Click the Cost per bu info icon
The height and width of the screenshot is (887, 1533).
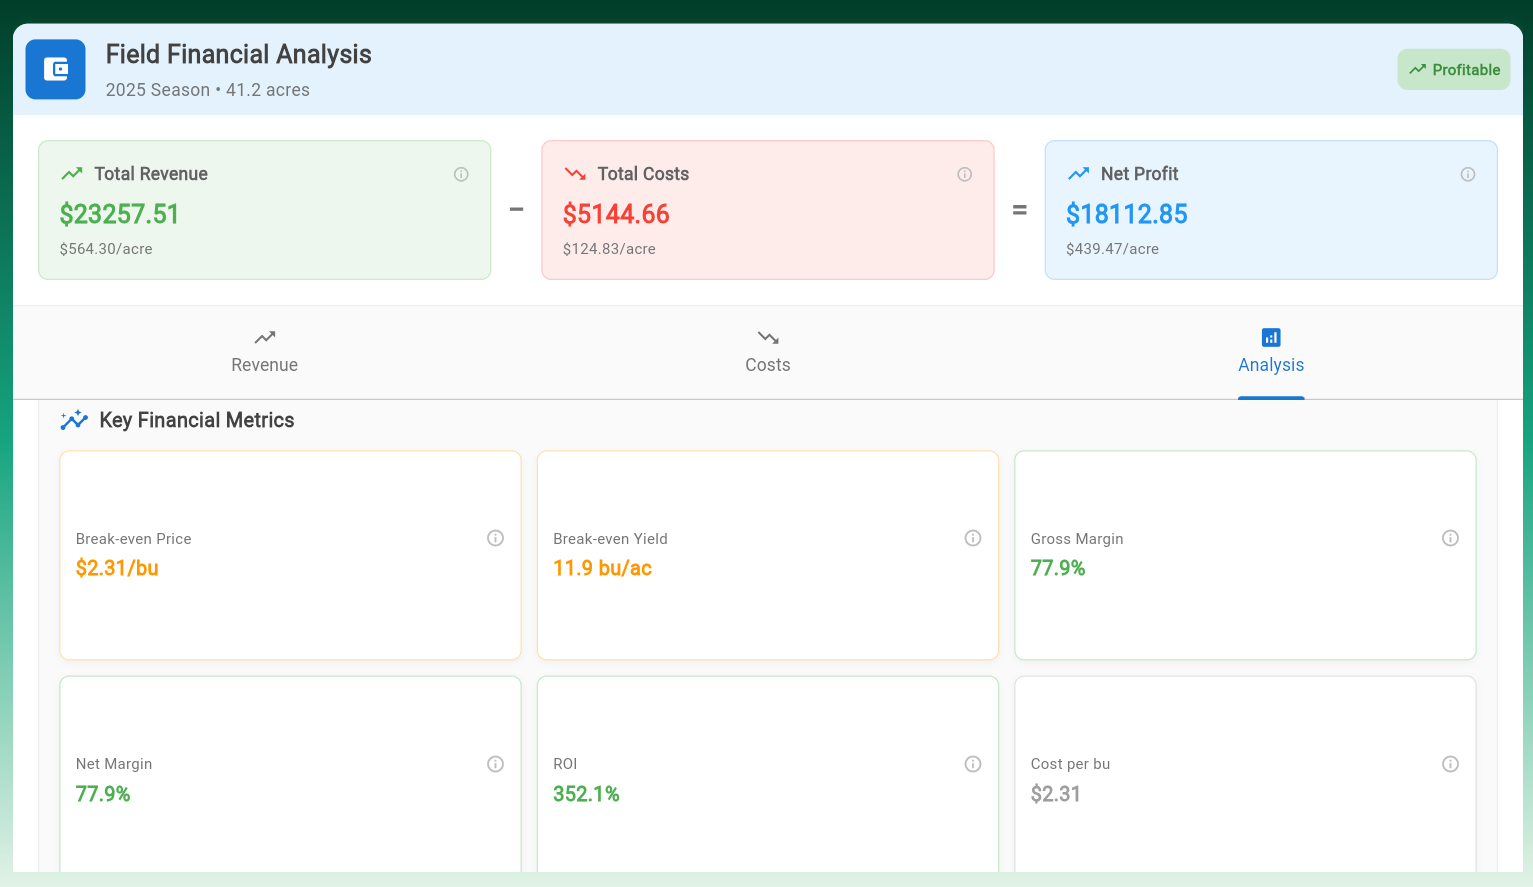coord(1450,763)
